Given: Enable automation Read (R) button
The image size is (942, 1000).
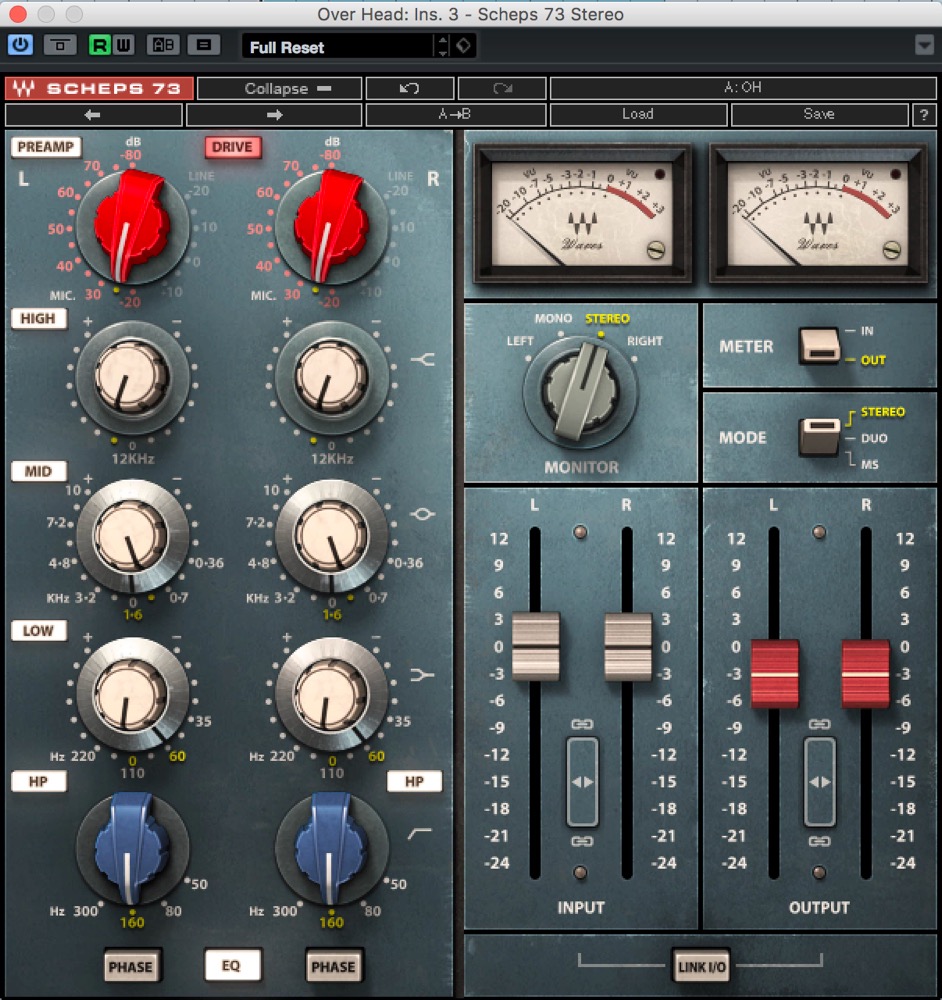Looking at the screenshot, I should click(99, 45).
